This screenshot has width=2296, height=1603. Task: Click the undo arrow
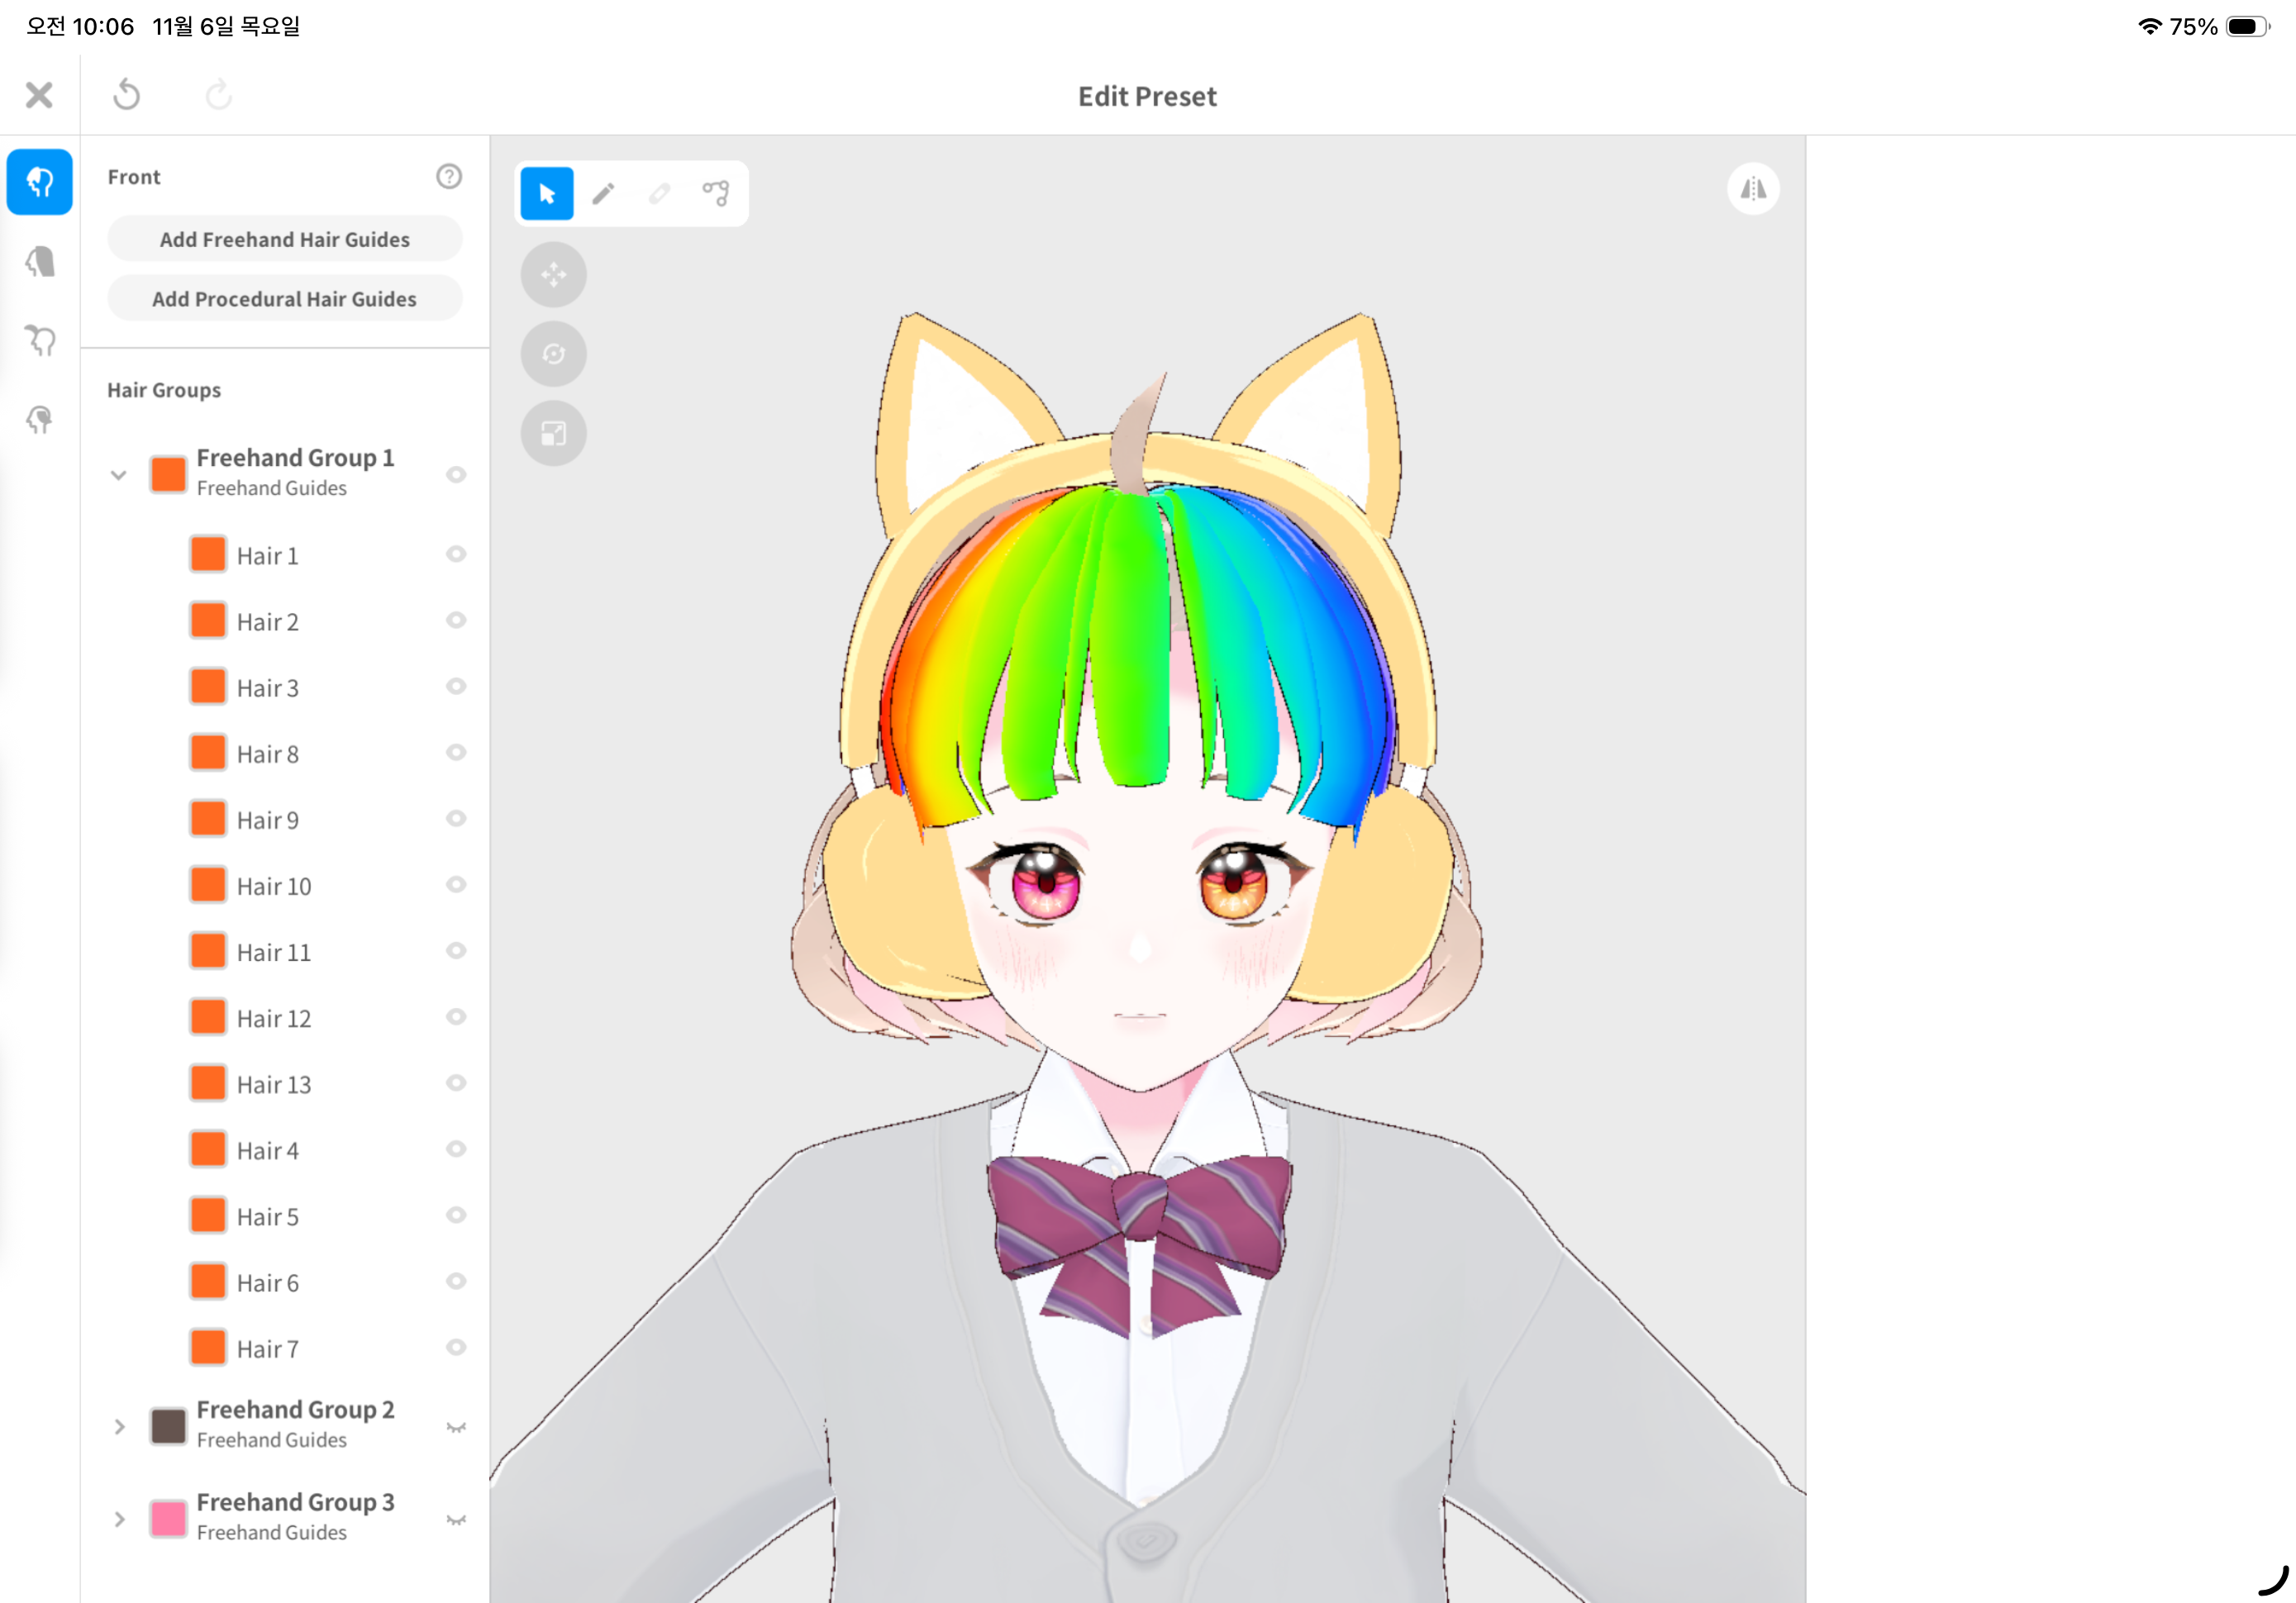point(127,96)
